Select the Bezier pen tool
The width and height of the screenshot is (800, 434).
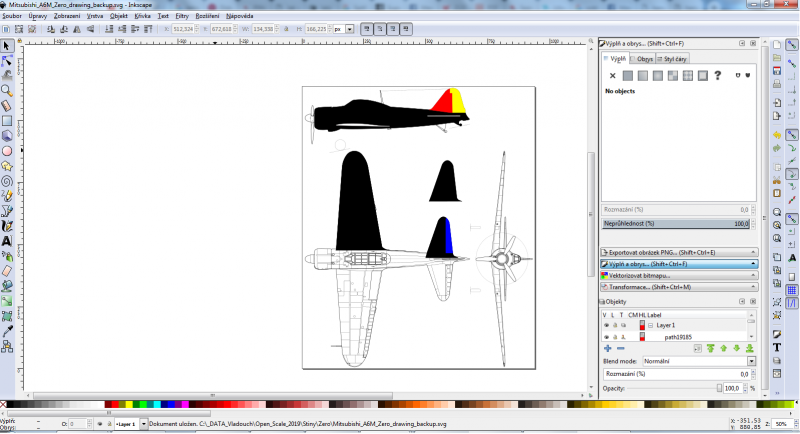pyautogui.click(x=7, y=211)
